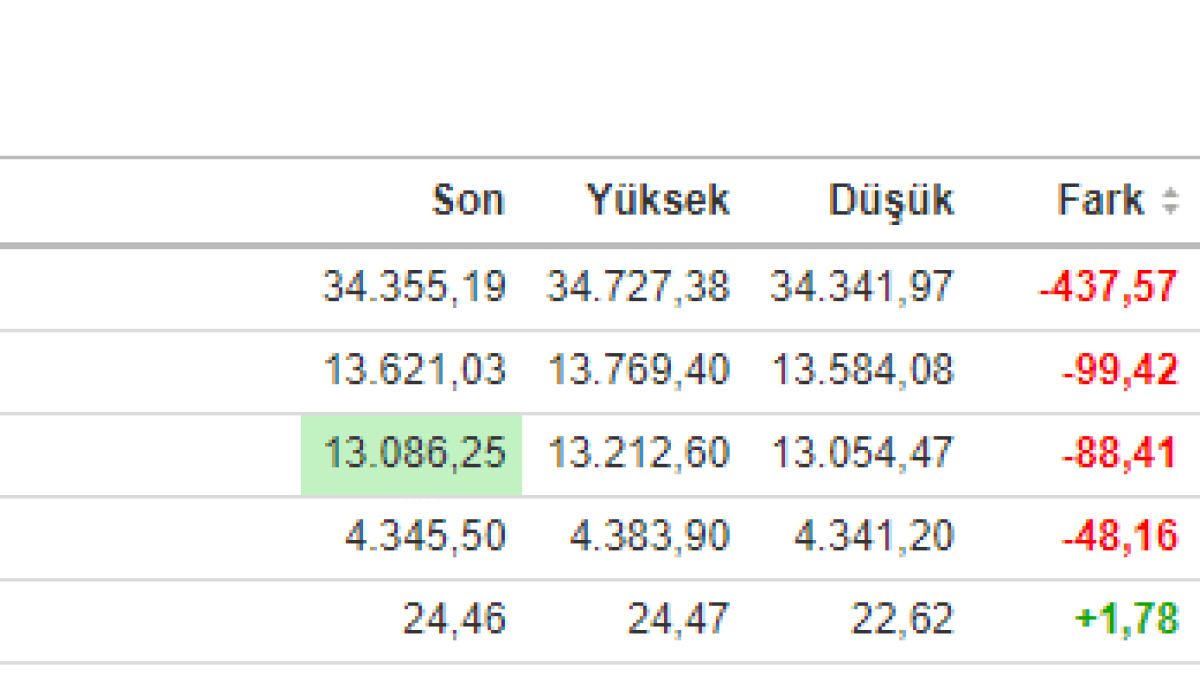Image resolution: width=1200 pixels, height=675 pixels.
Task: Select the Düşük value 22,62
Action: (x=902, y=620)
